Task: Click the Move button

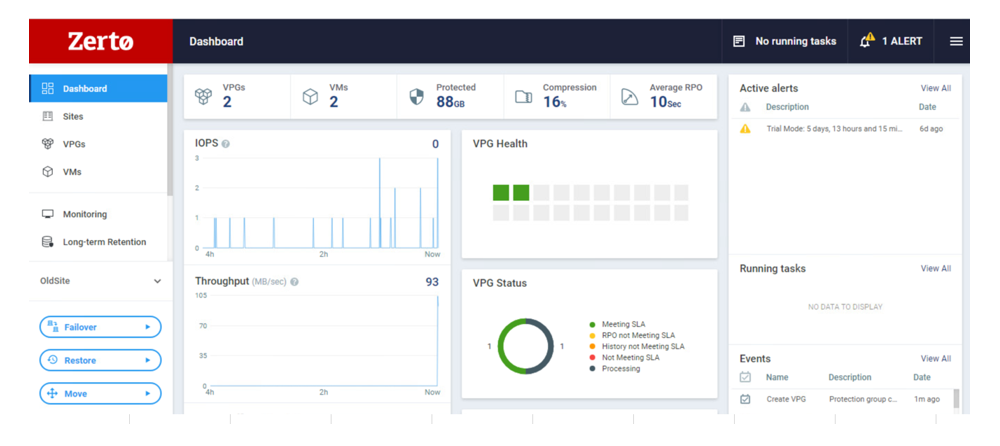Action: point(101,394)
